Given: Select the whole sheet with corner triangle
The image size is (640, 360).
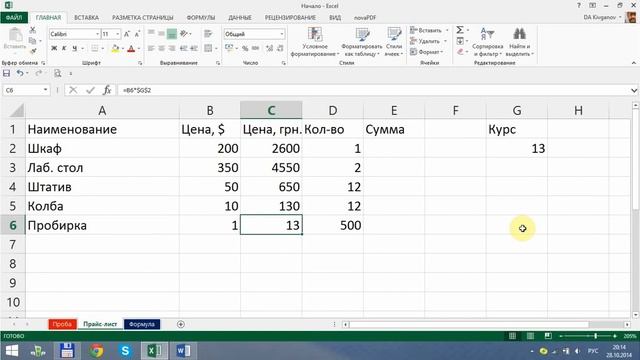Looking at the screenshot, I should pyautogui.click(x=16, y=110).
